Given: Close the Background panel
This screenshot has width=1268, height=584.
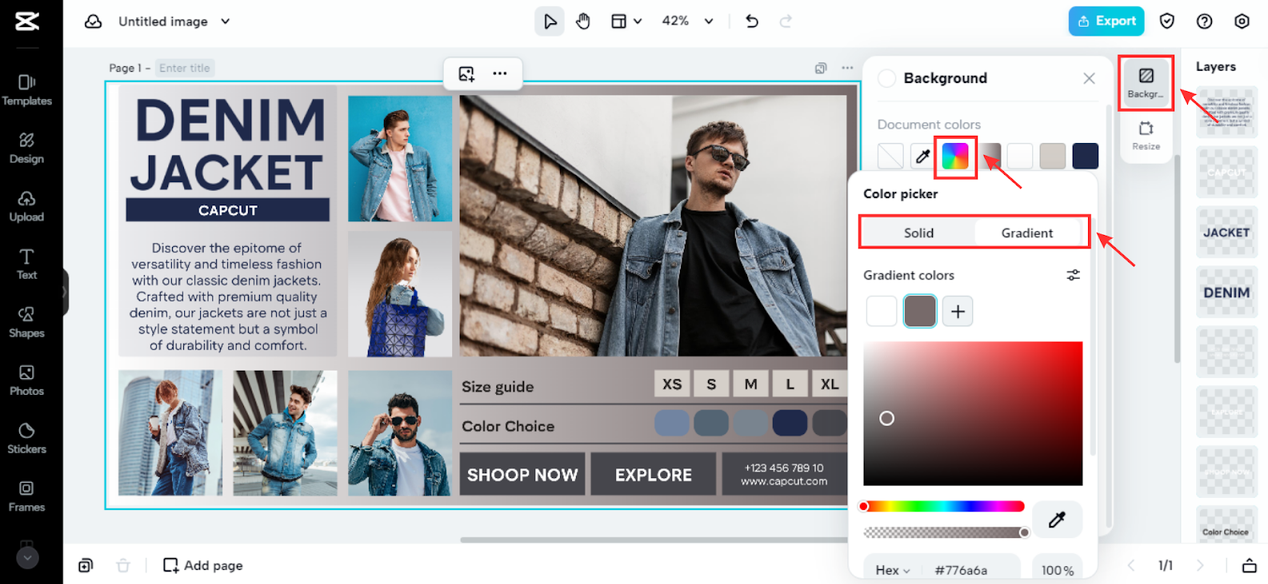Looking at the screenshot, I should (x=1089, y=78).
